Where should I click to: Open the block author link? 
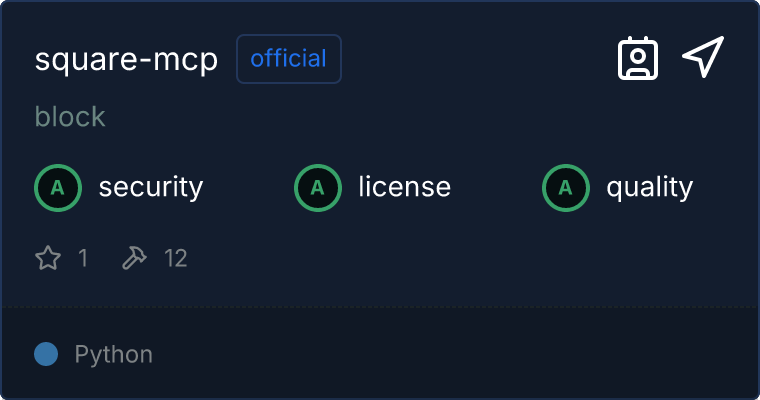click(70, 117)
